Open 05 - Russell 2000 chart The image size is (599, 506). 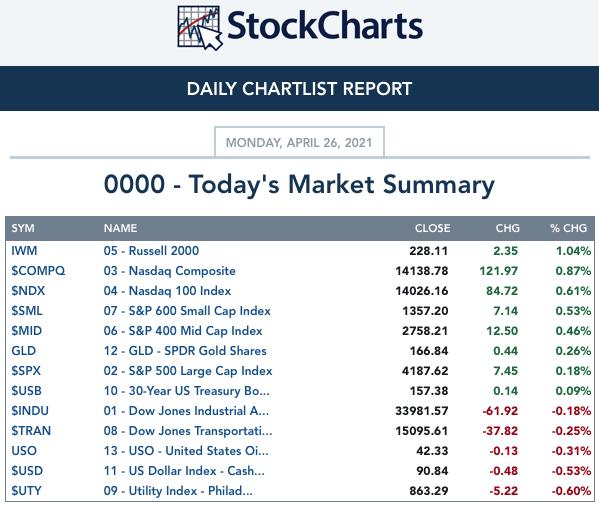(x=151, y=251)
